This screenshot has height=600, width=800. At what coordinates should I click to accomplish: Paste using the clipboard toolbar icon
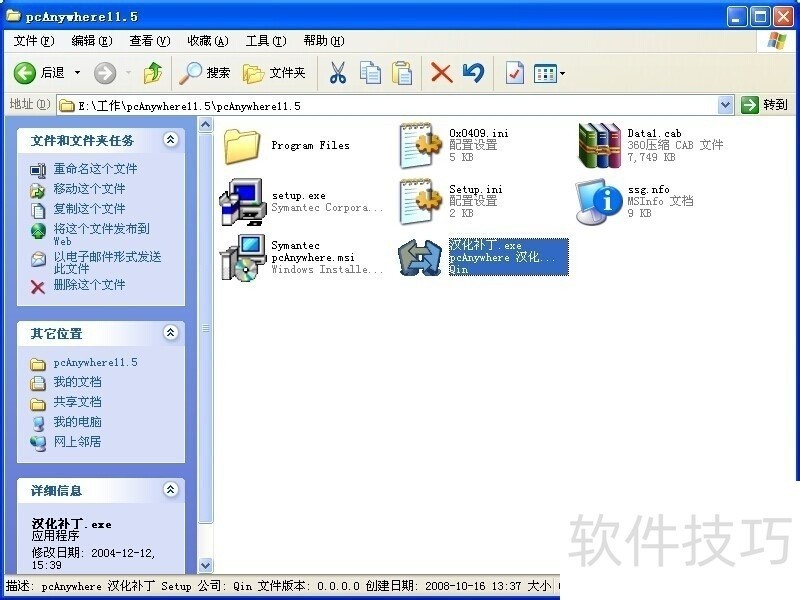tap(402, 73)
